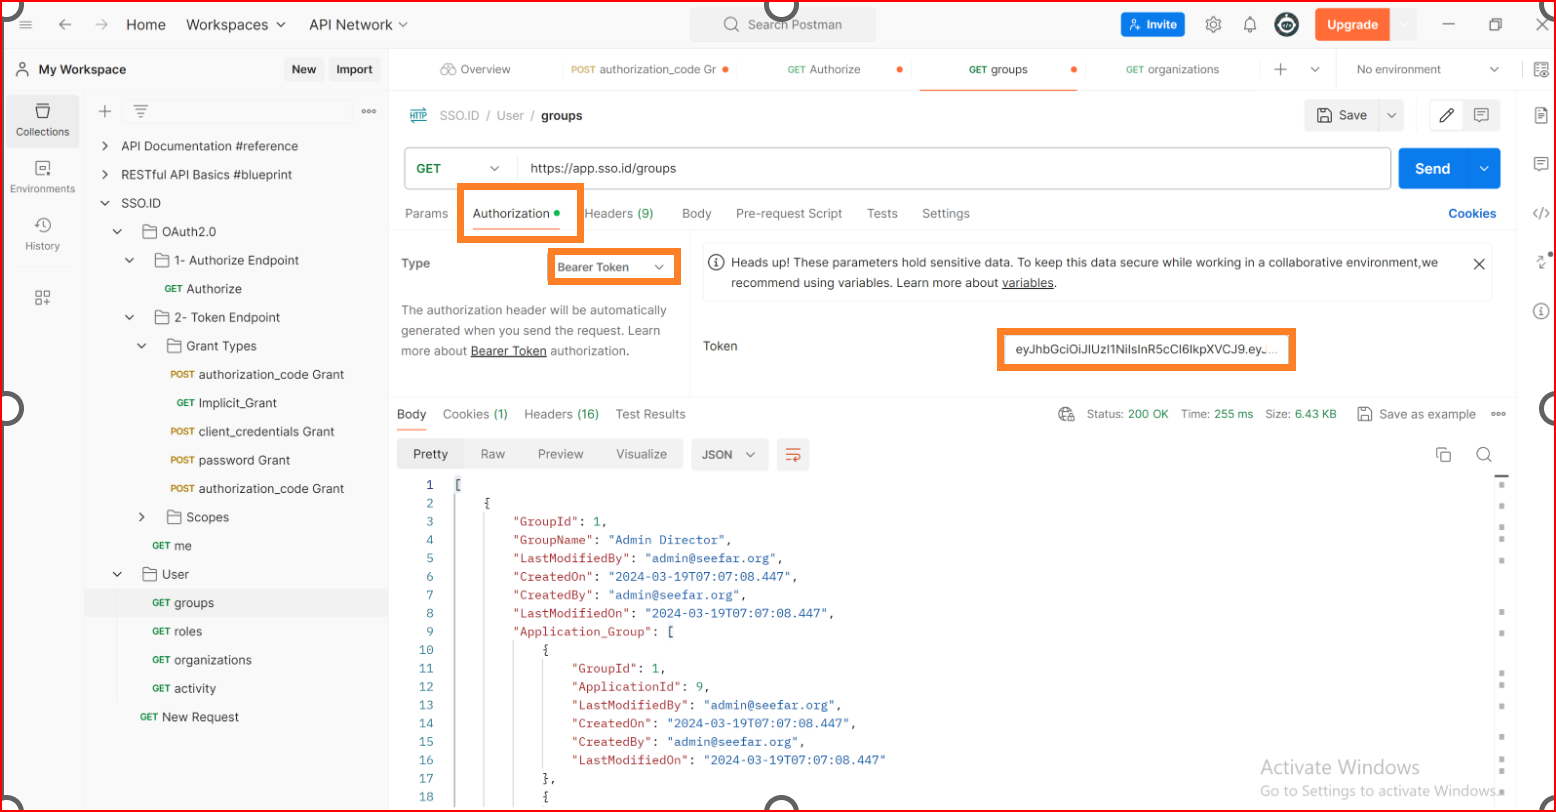The image size is (1556, 812).
Task: Click Save as example
Action: tap(1416, 414)
